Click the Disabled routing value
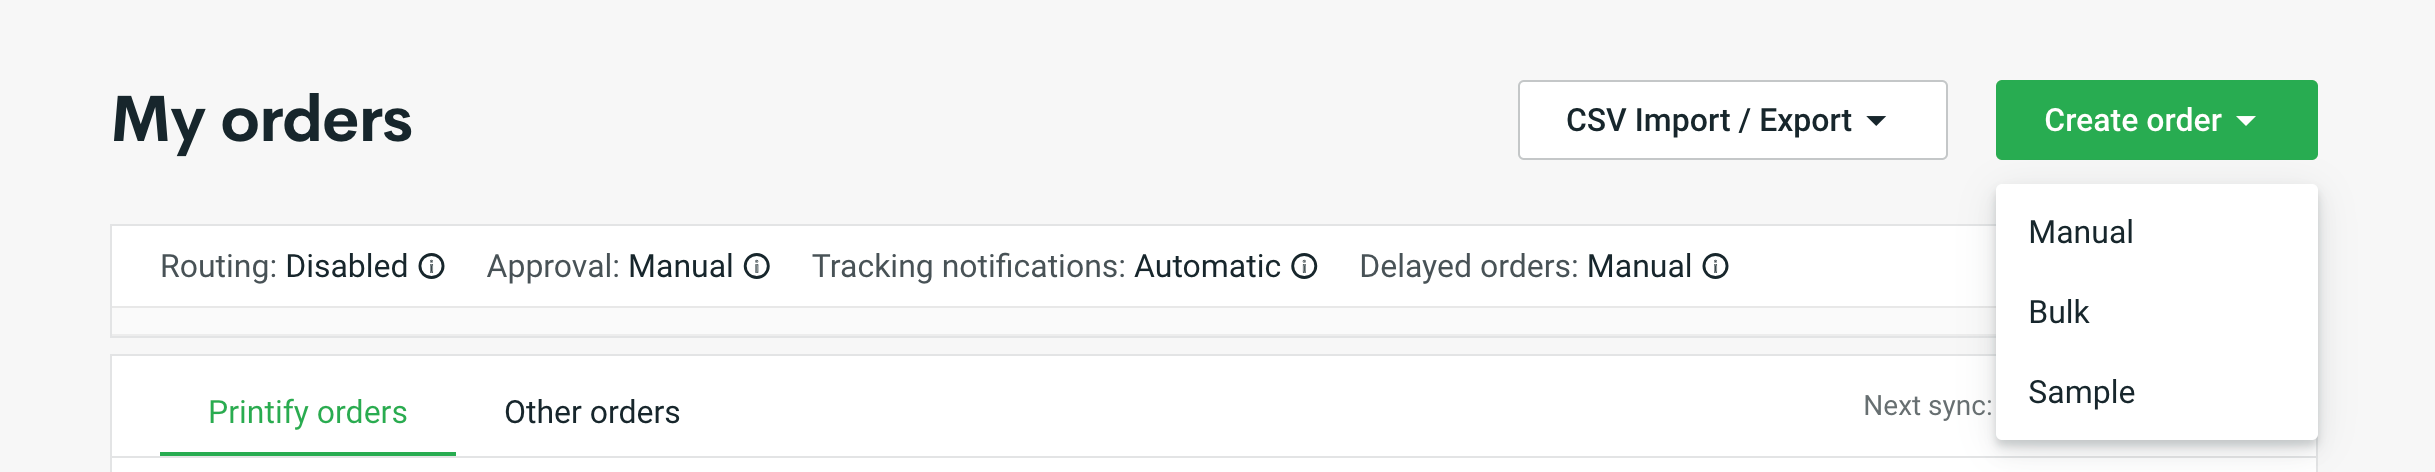 tap(346, 267)
